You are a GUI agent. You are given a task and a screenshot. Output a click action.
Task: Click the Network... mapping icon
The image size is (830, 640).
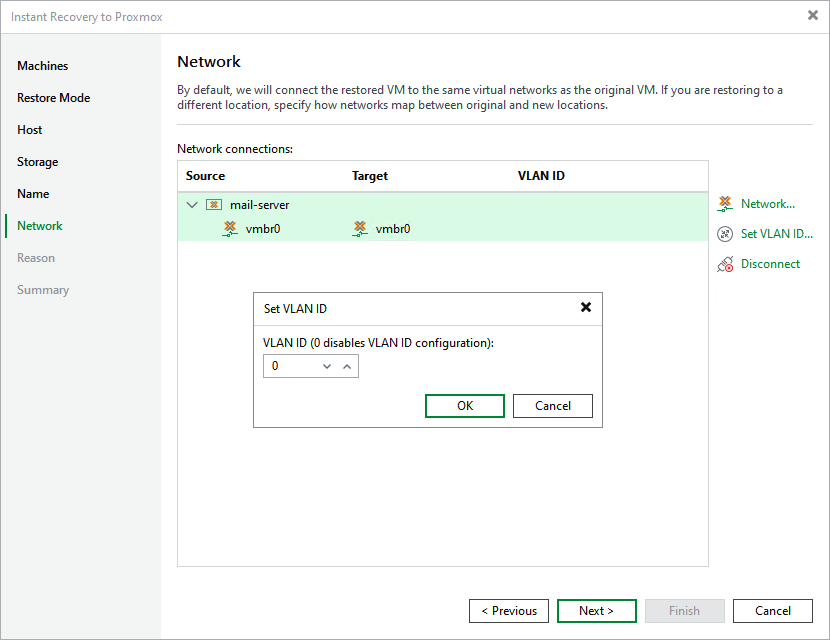click(725, 204)
